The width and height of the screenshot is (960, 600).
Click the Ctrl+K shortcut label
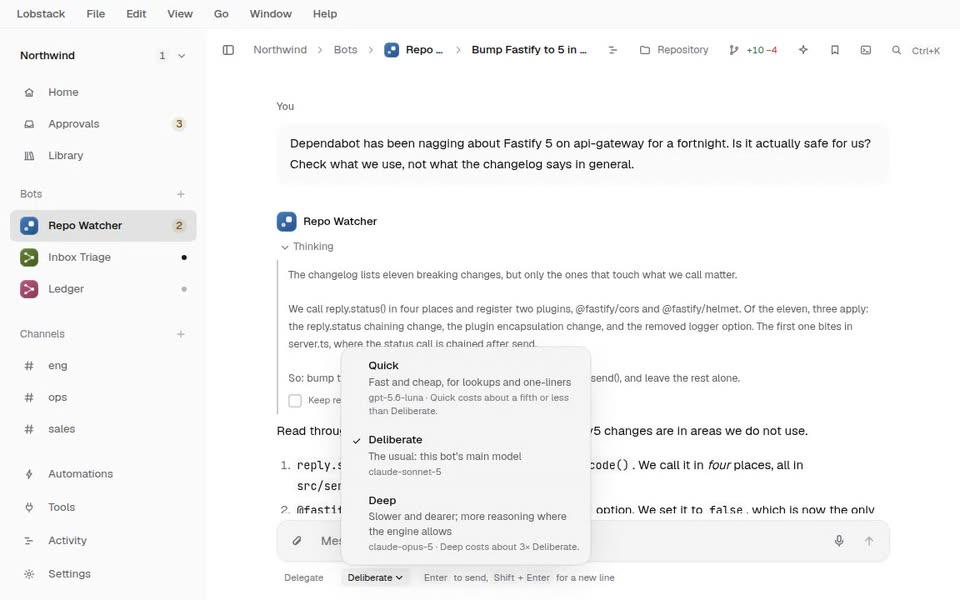point(926,51)
